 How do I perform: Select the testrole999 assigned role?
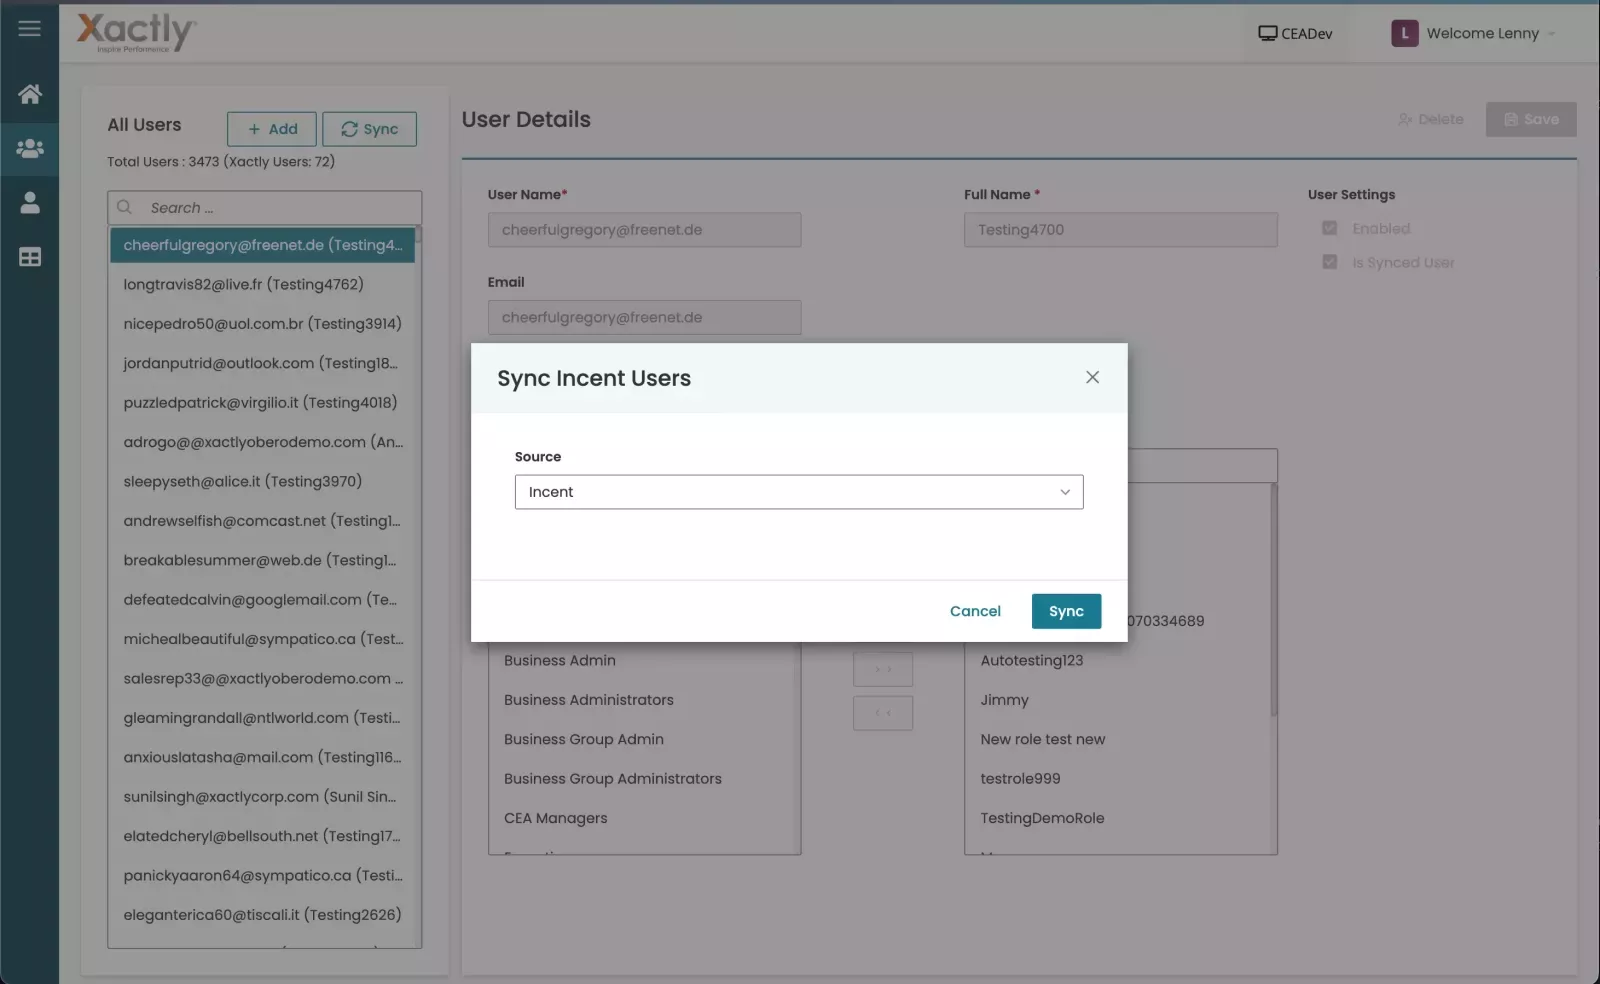1117,779
